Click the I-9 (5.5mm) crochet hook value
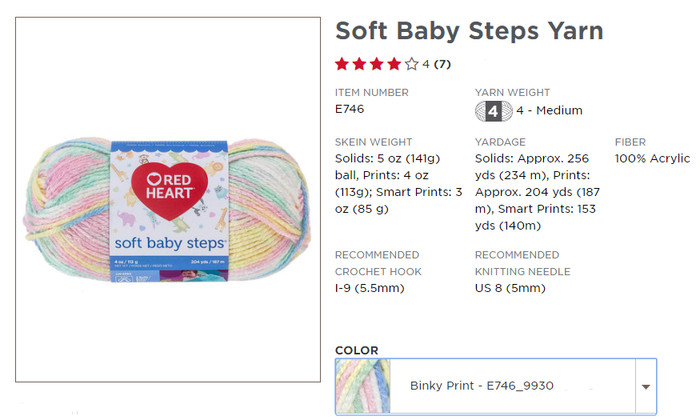This screenshot has width=700, height=420. pyautogui.click(x=370, y=288)
